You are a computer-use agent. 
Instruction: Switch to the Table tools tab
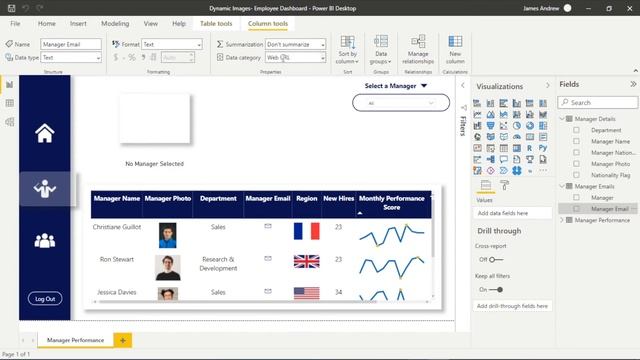point(216,24)
